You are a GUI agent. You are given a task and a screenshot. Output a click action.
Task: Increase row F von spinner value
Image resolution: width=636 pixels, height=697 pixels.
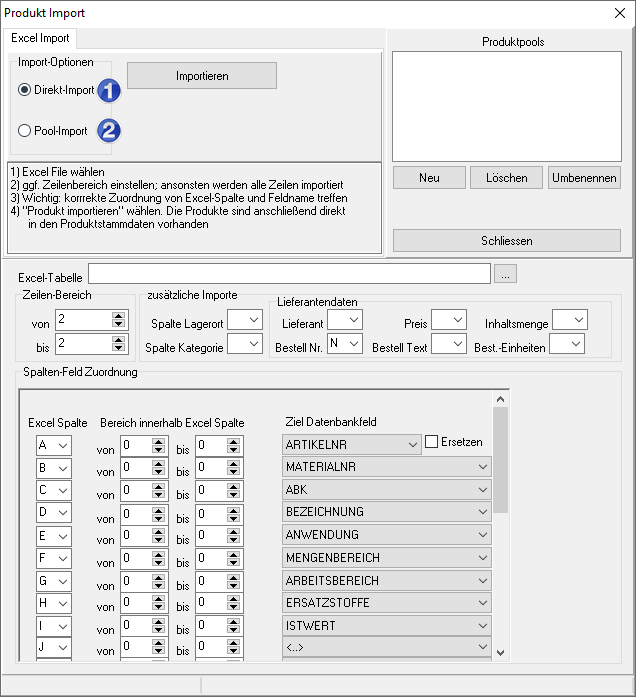click(x=158, y=555)
